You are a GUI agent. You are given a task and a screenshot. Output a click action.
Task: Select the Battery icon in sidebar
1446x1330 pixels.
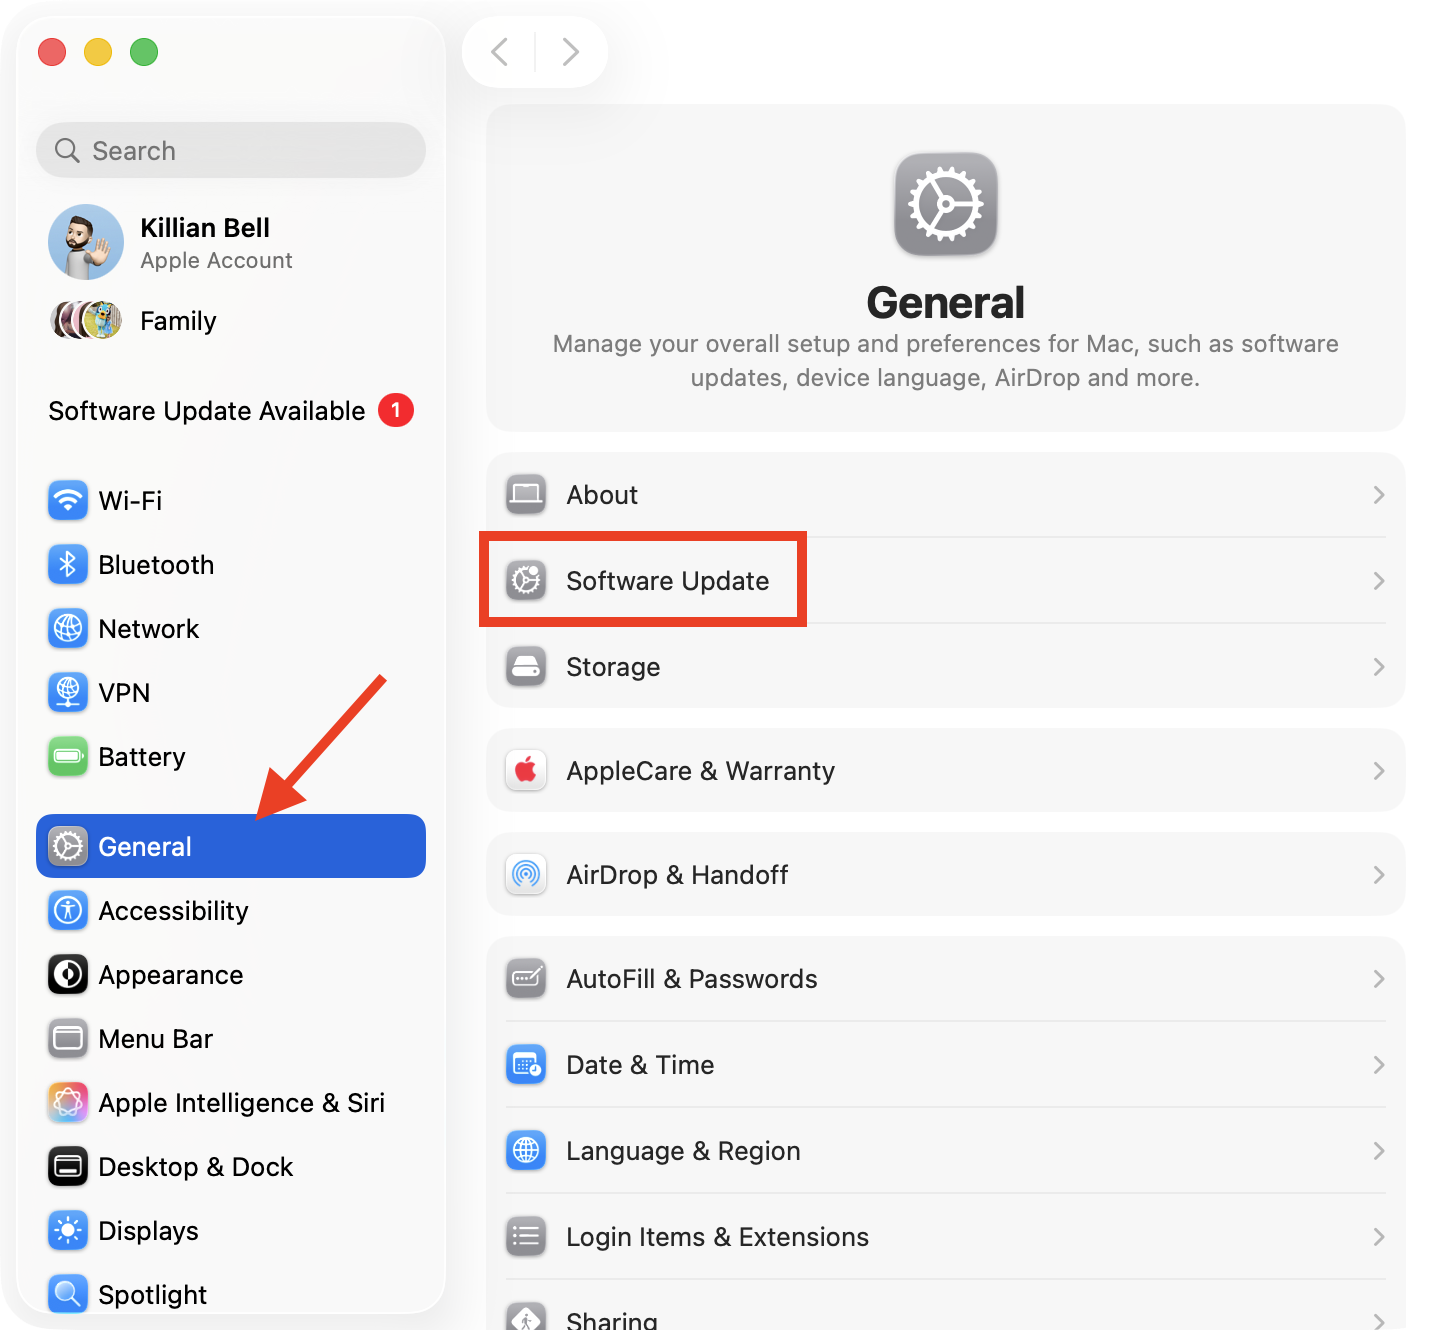click(67, 756)
